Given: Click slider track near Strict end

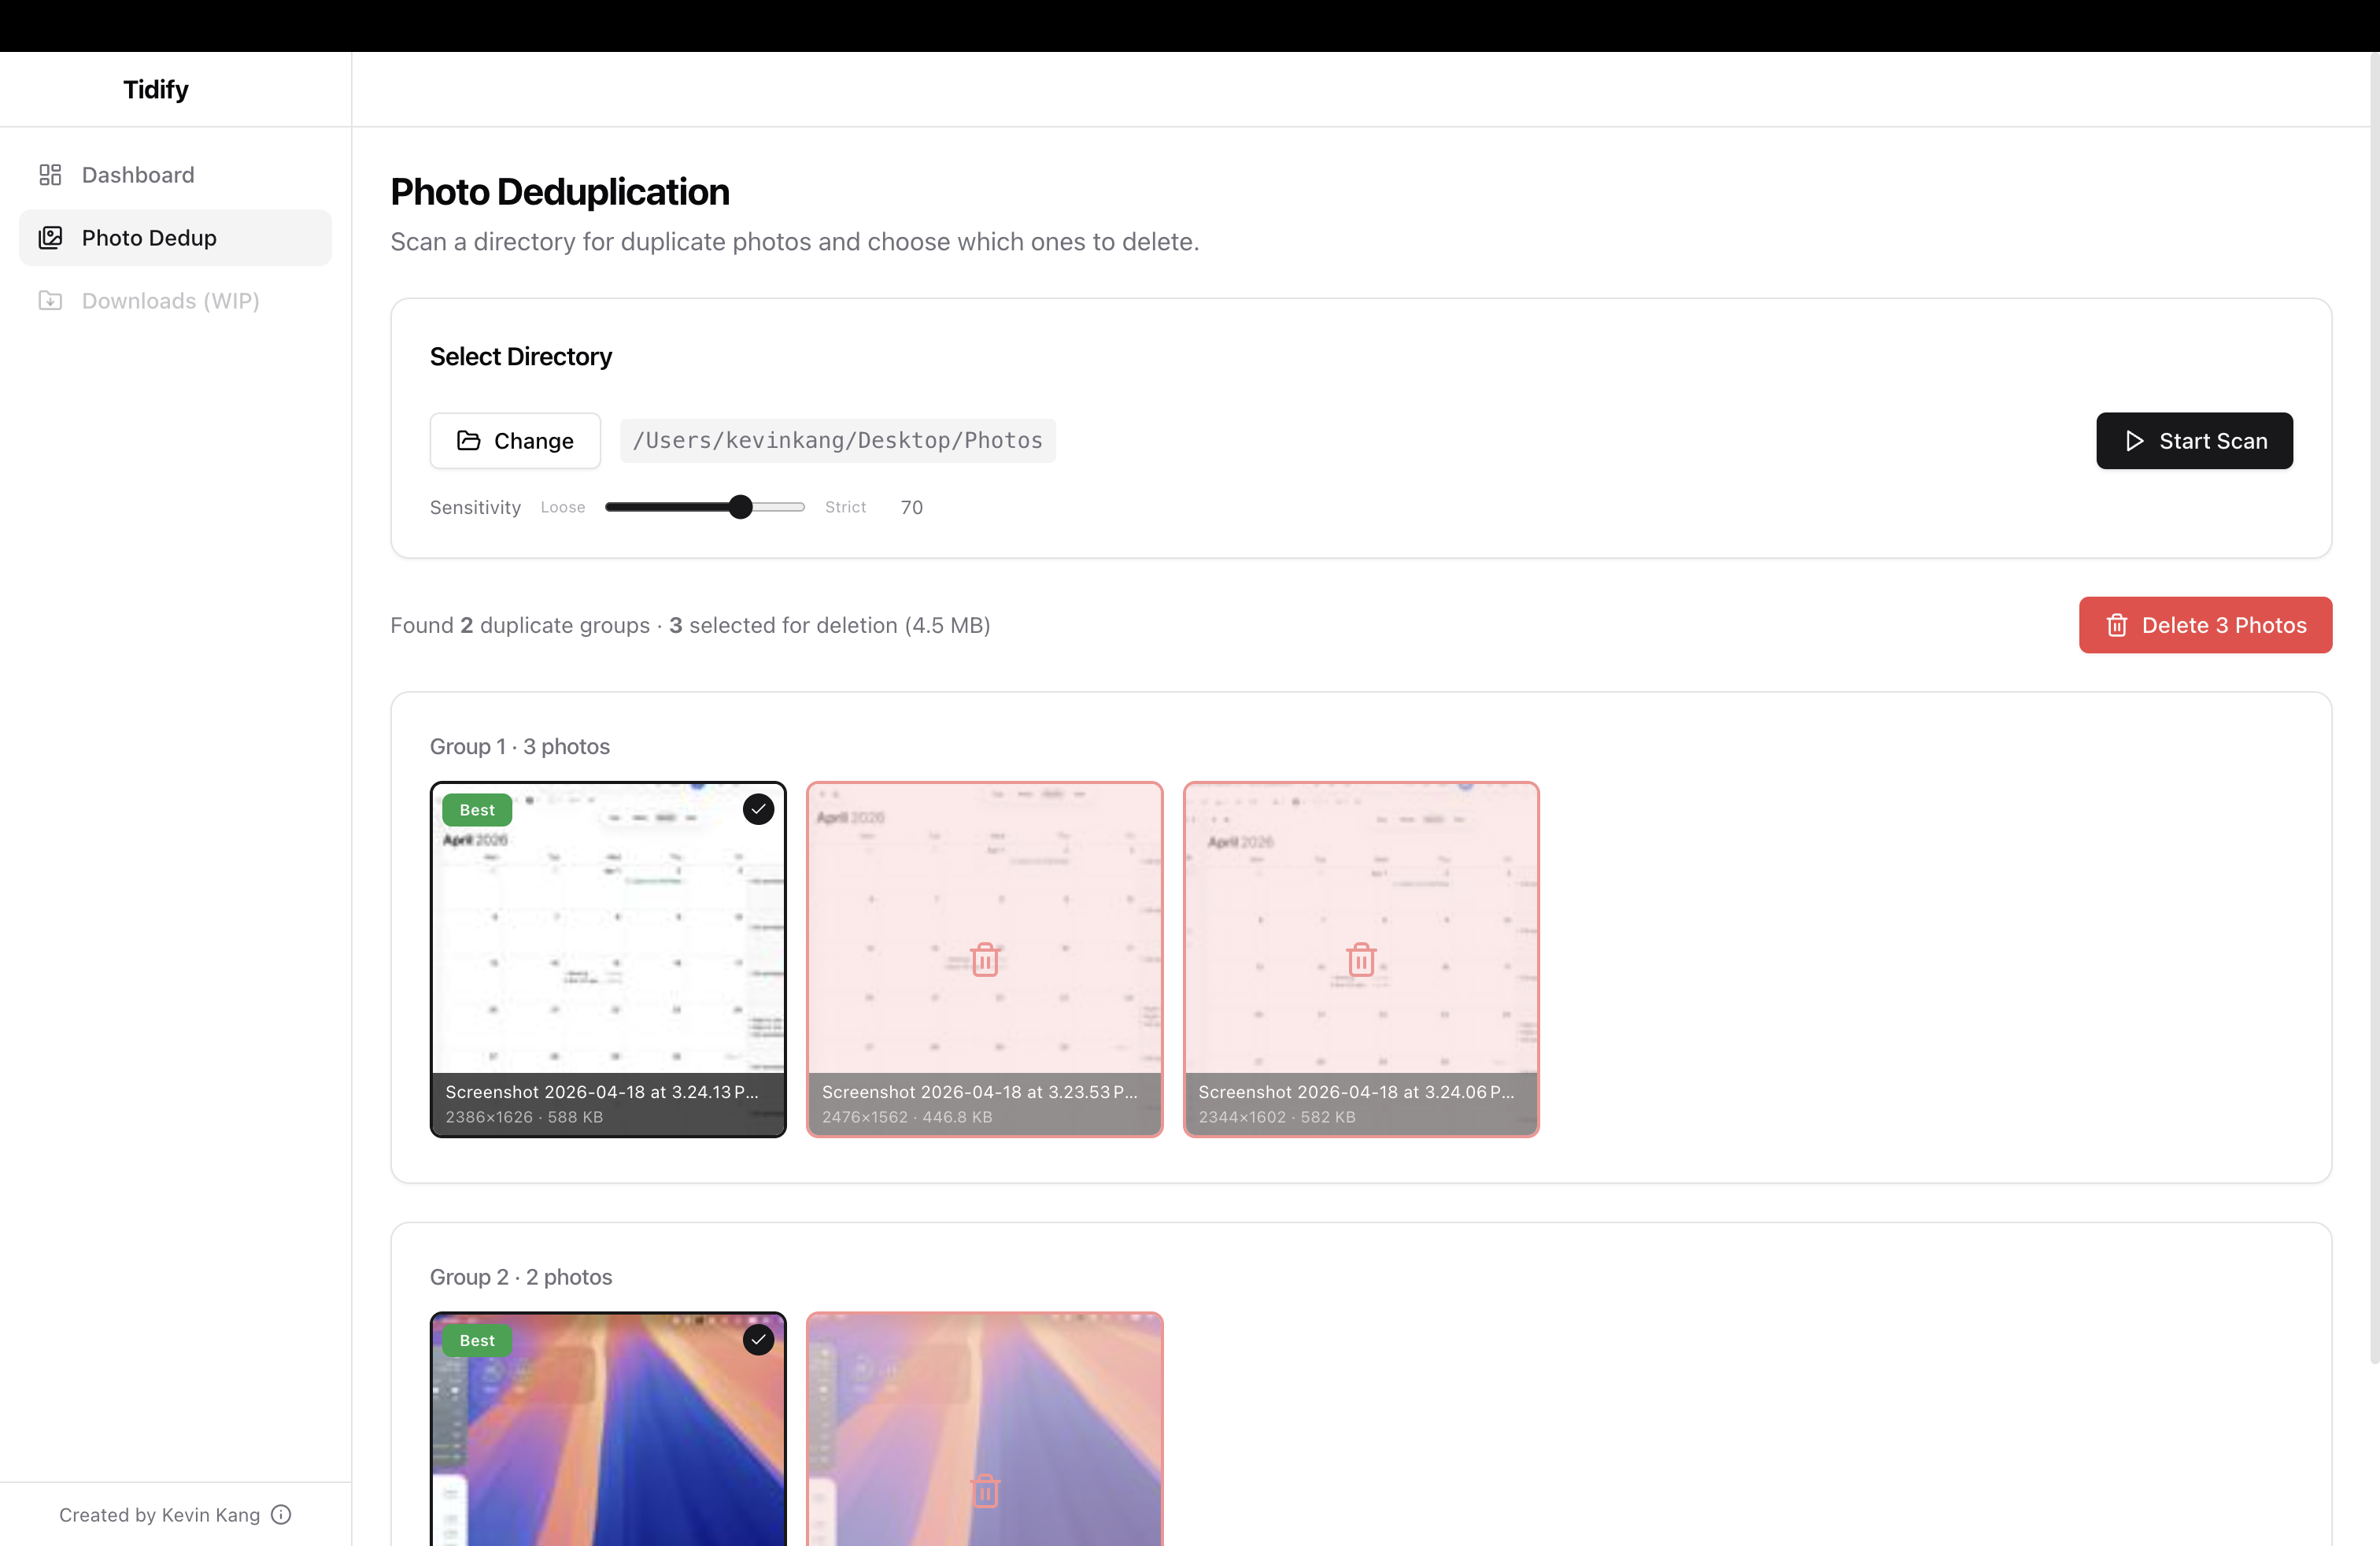Looking at the screenshot, I should pos(790,507).
